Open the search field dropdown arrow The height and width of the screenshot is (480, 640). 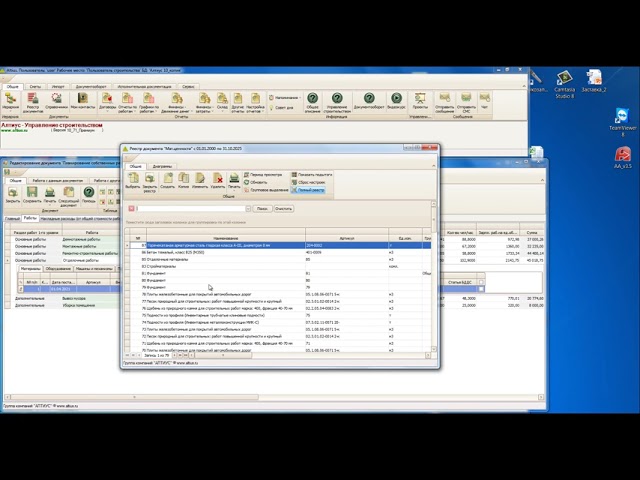[x=247, y=209]
